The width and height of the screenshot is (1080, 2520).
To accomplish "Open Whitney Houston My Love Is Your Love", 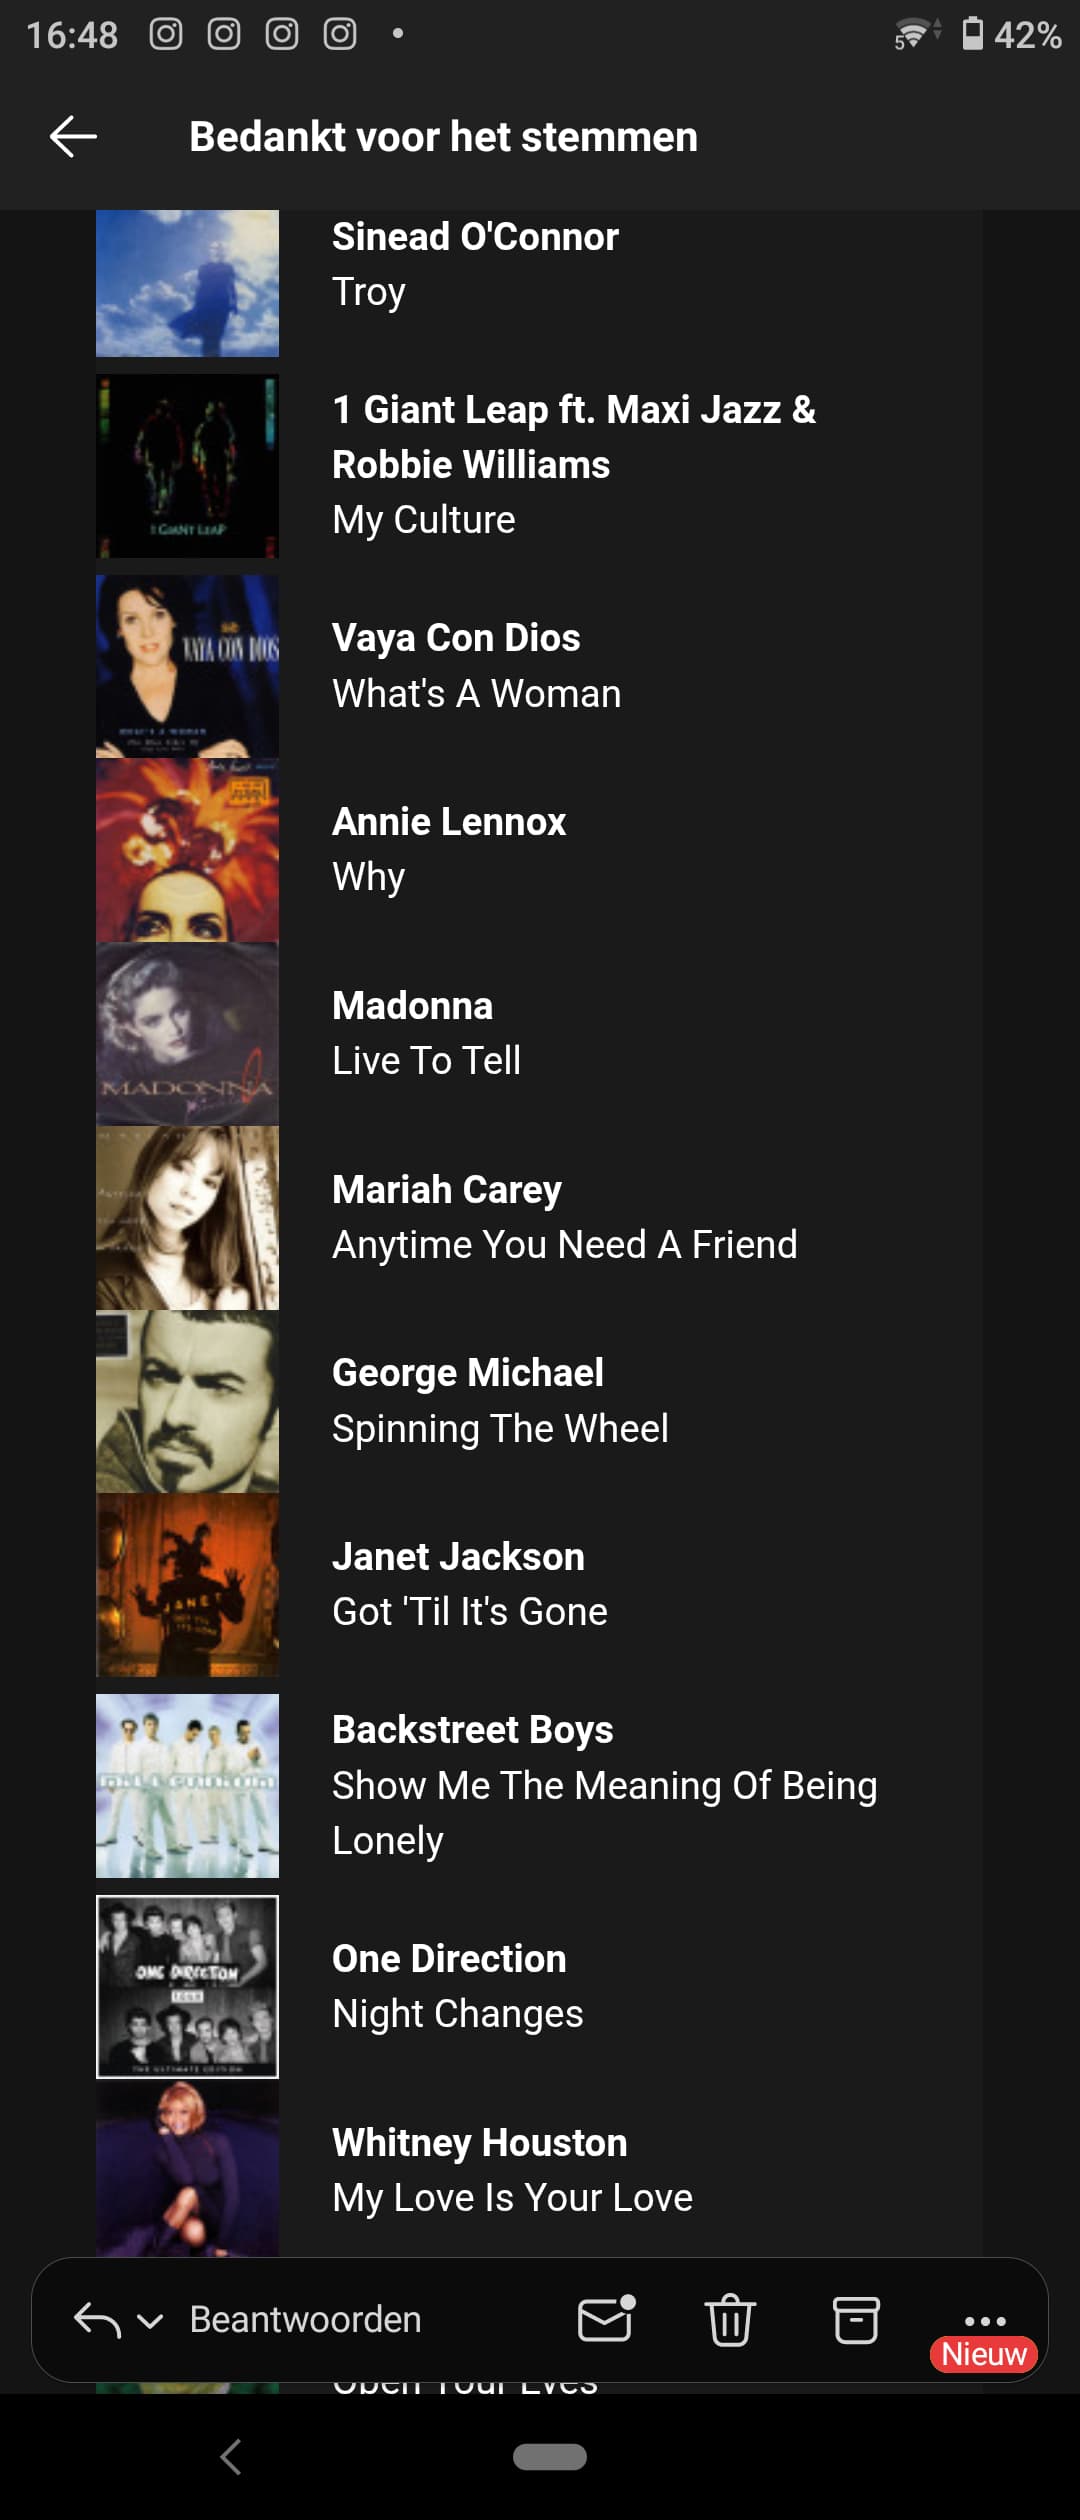I will click(512, 2169).
